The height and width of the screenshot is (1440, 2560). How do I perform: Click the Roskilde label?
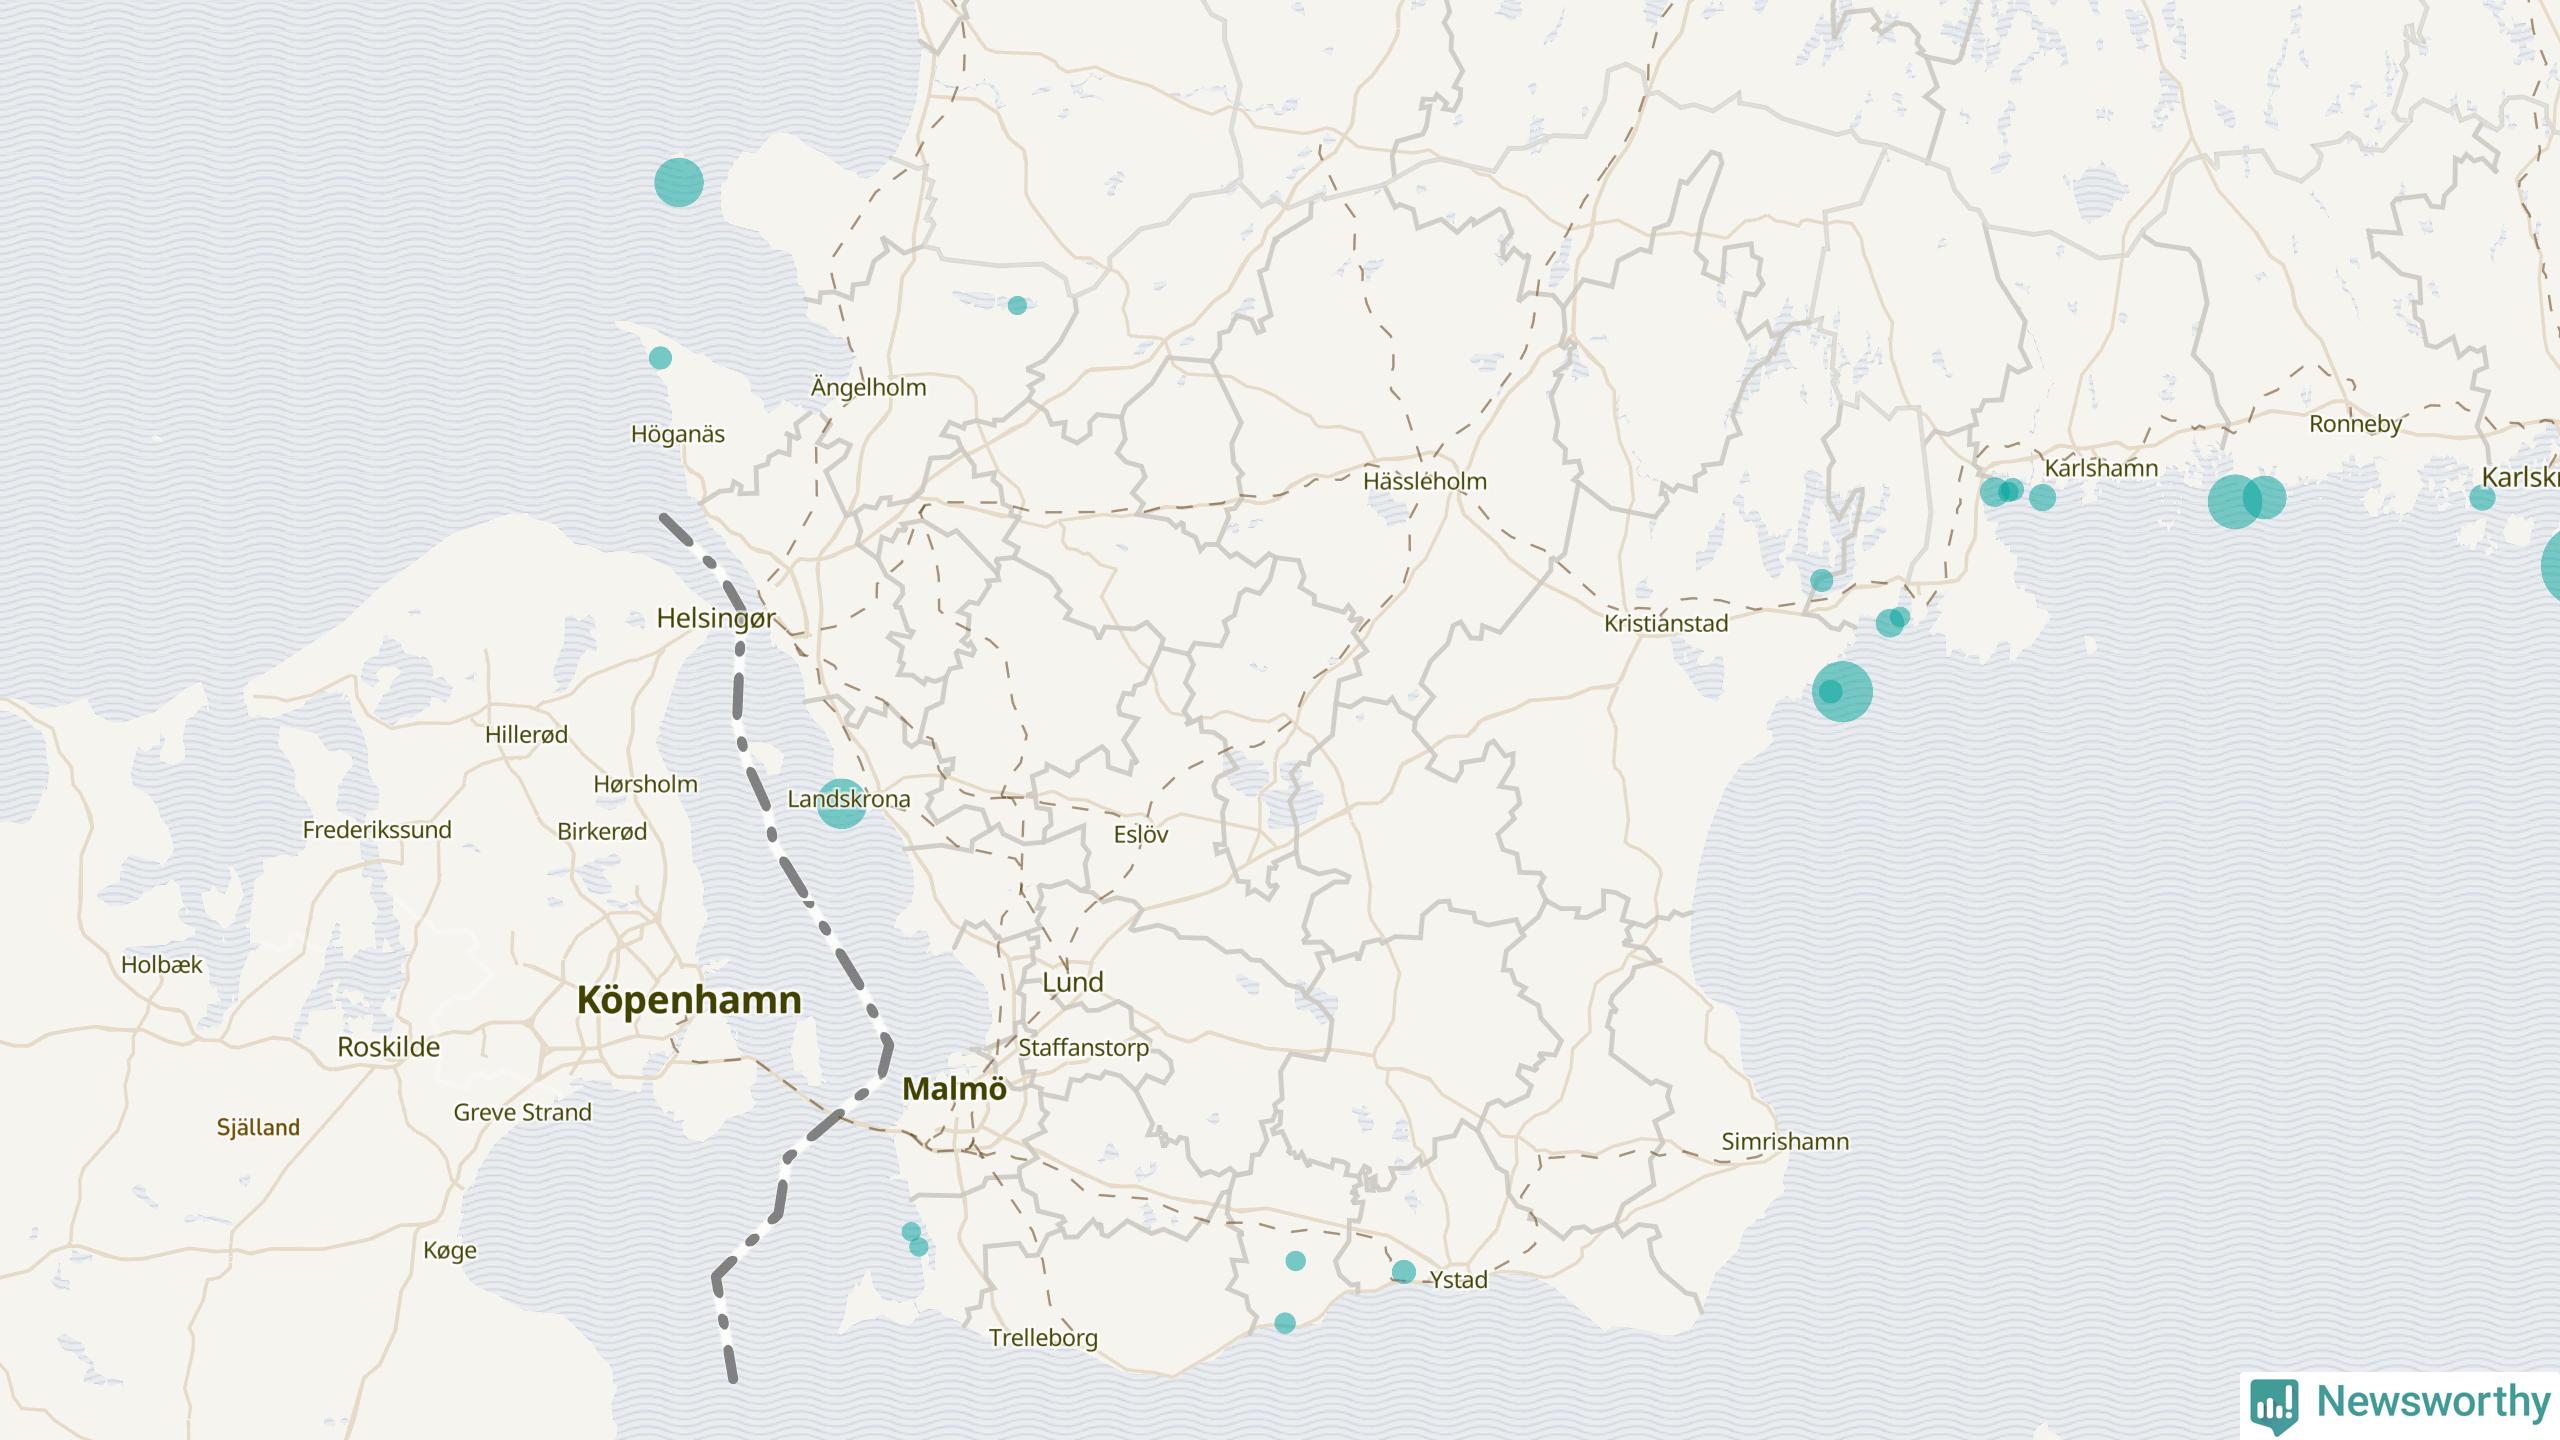388,1047
